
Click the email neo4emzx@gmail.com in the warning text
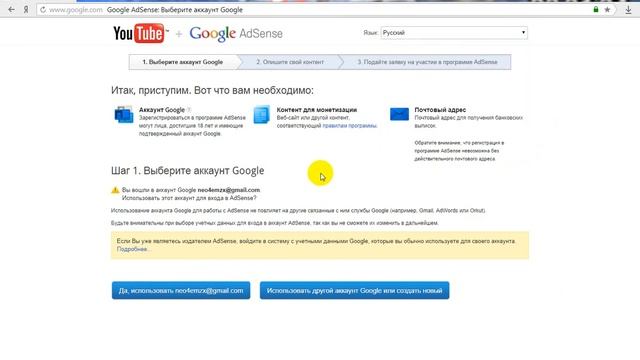click(229, 190)
